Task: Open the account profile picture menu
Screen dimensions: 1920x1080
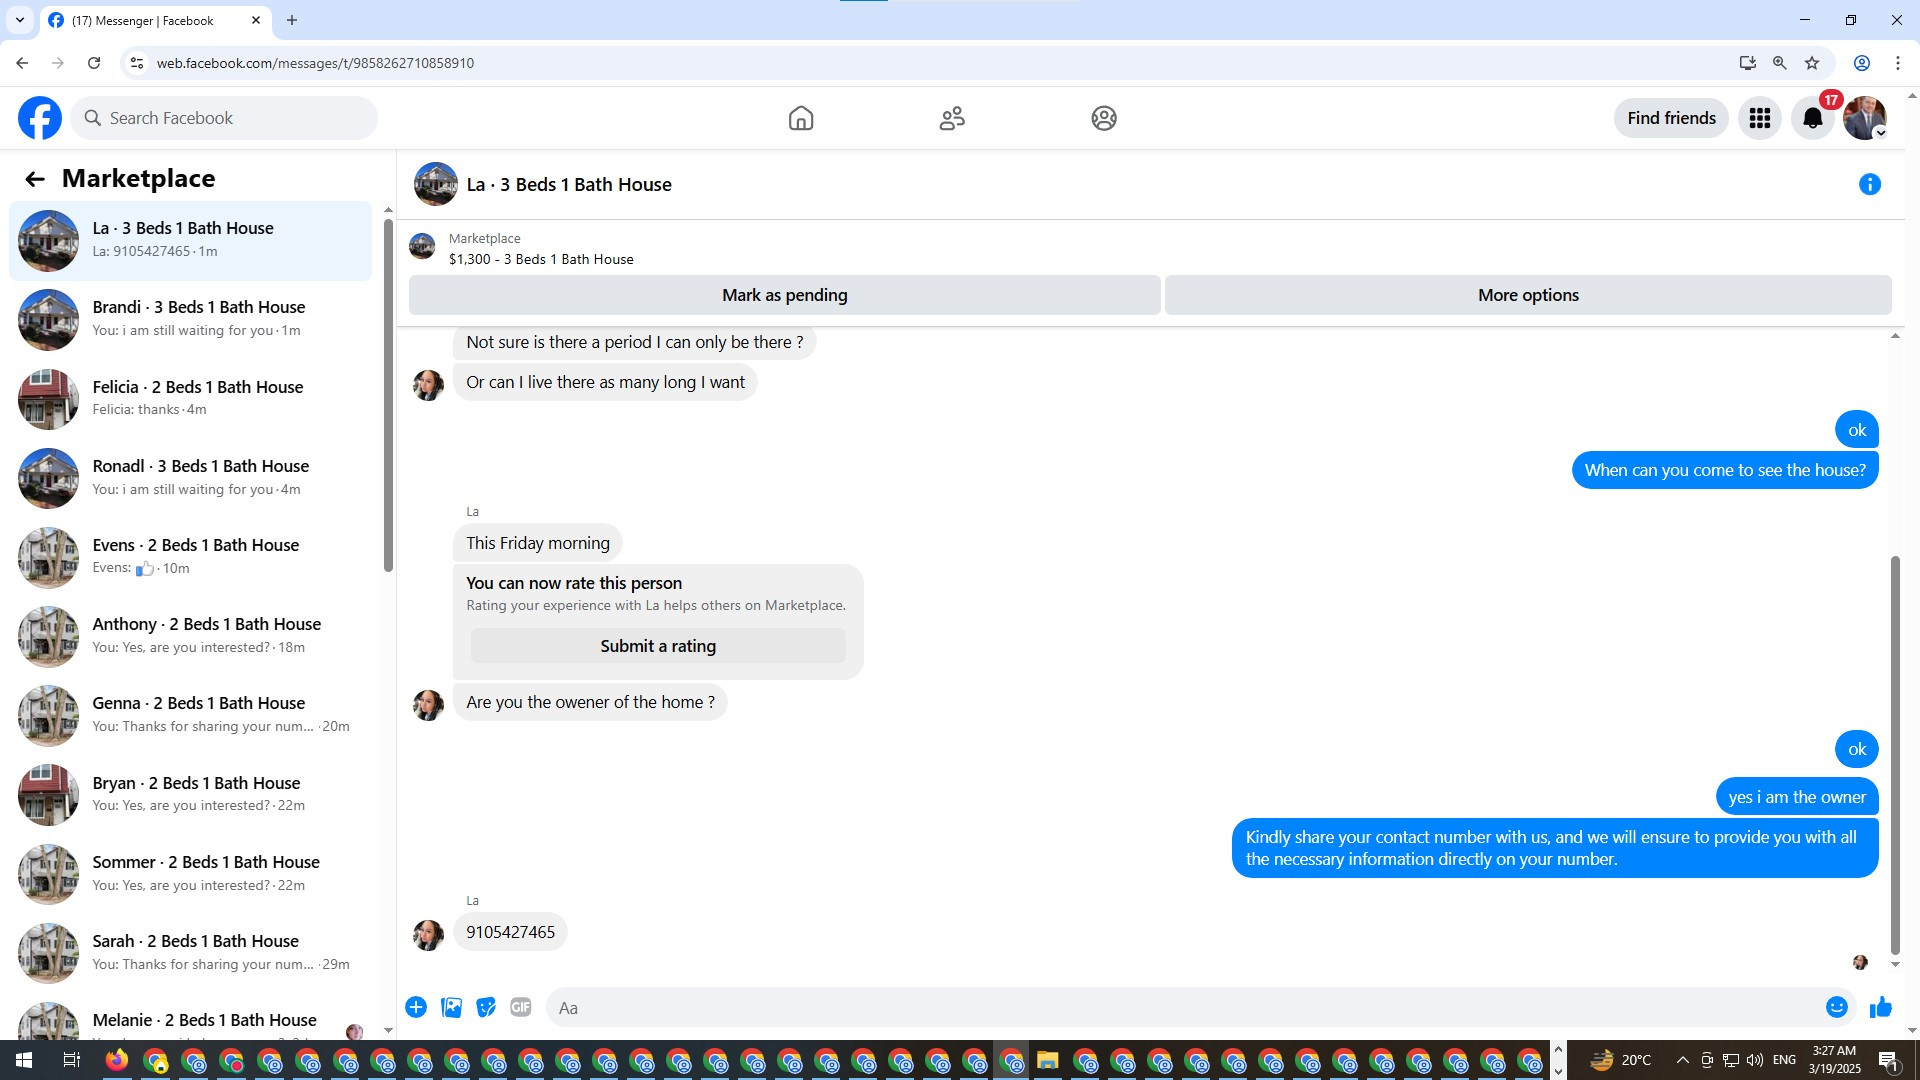Action: [x=1865, y=118]
